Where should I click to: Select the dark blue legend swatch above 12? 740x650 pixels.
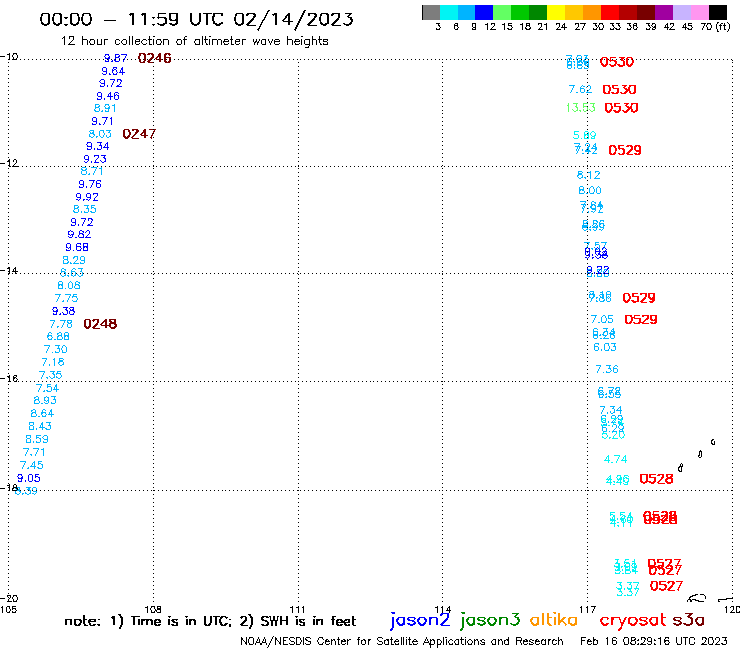pyautogui.click(x=484, y=12)
